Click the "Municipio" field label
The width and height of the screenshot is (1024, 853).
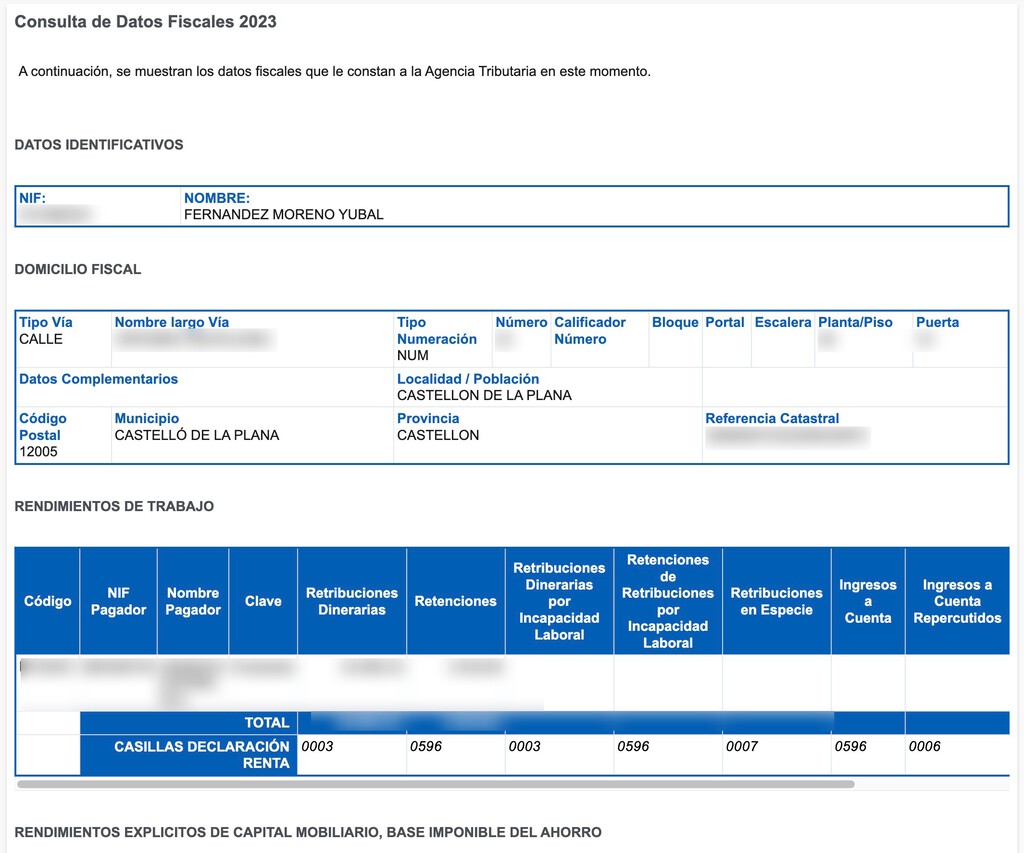pos(147,419)
